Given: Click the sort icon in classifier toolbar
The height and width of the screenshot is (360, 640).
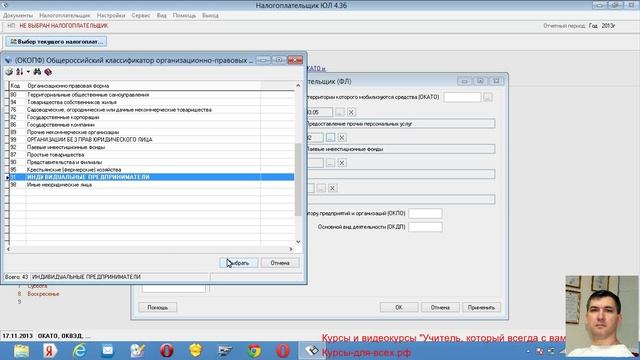Looking at the screenshot, I should coord(19,72).
